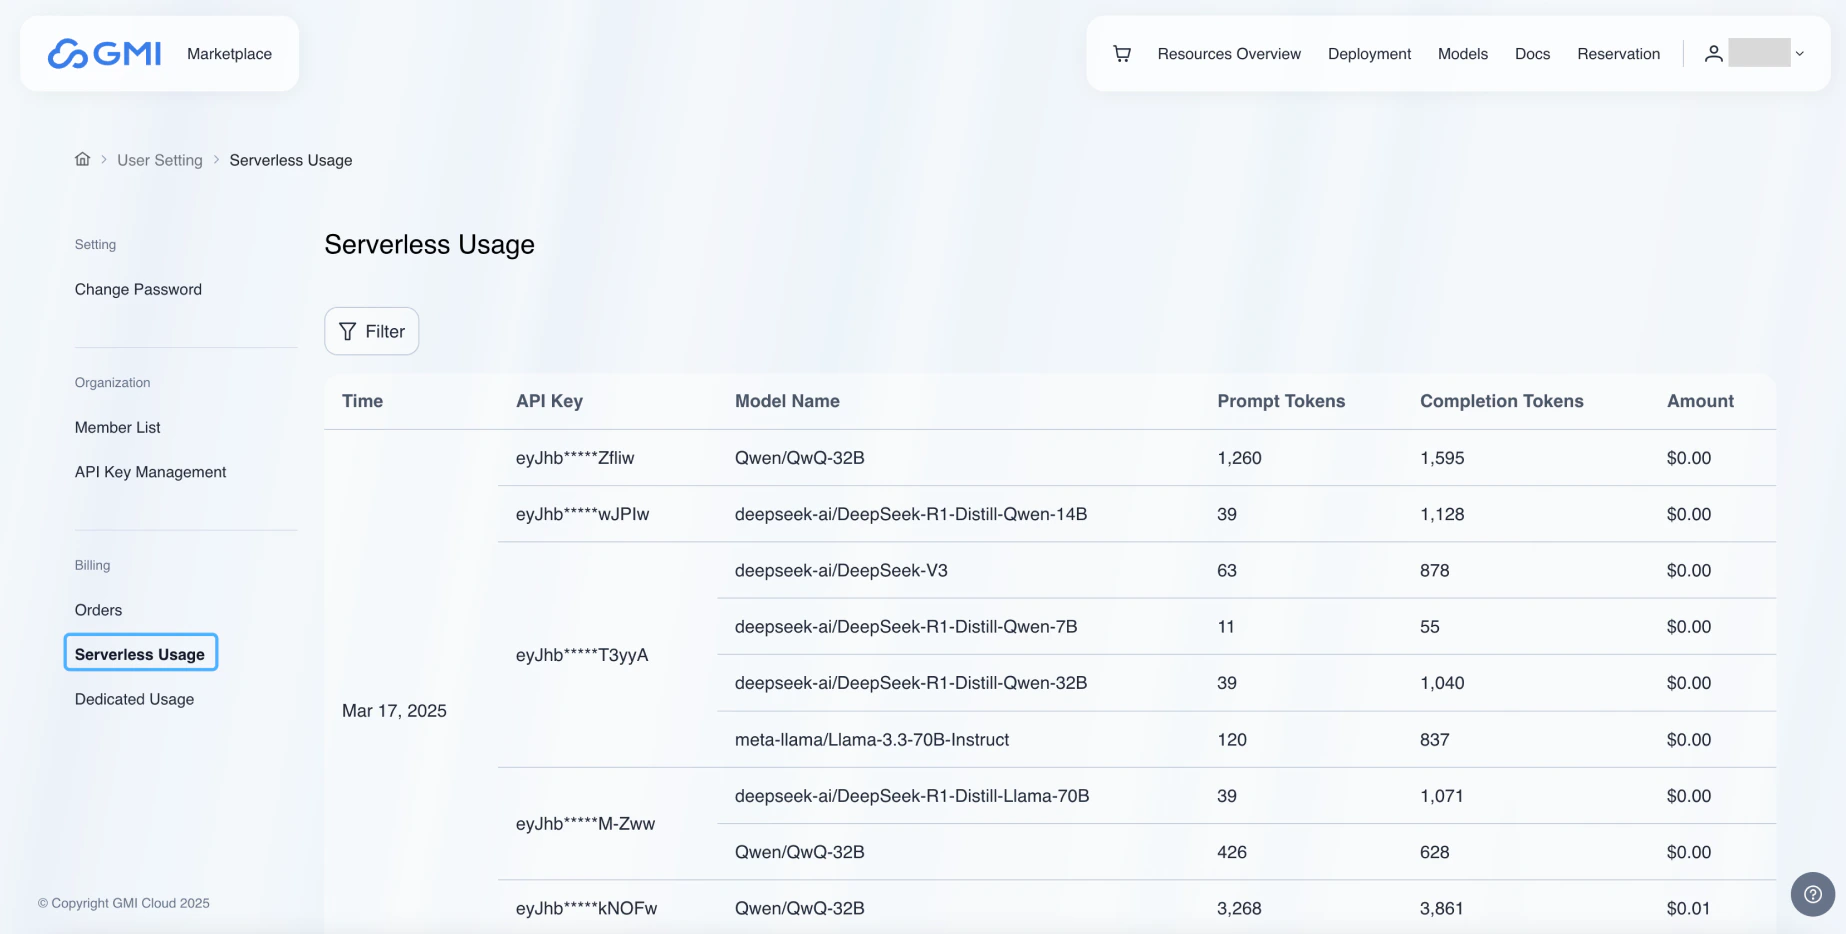Click prompt tokens value 63
The image size is (1846, 934).
pos(1227,571)
